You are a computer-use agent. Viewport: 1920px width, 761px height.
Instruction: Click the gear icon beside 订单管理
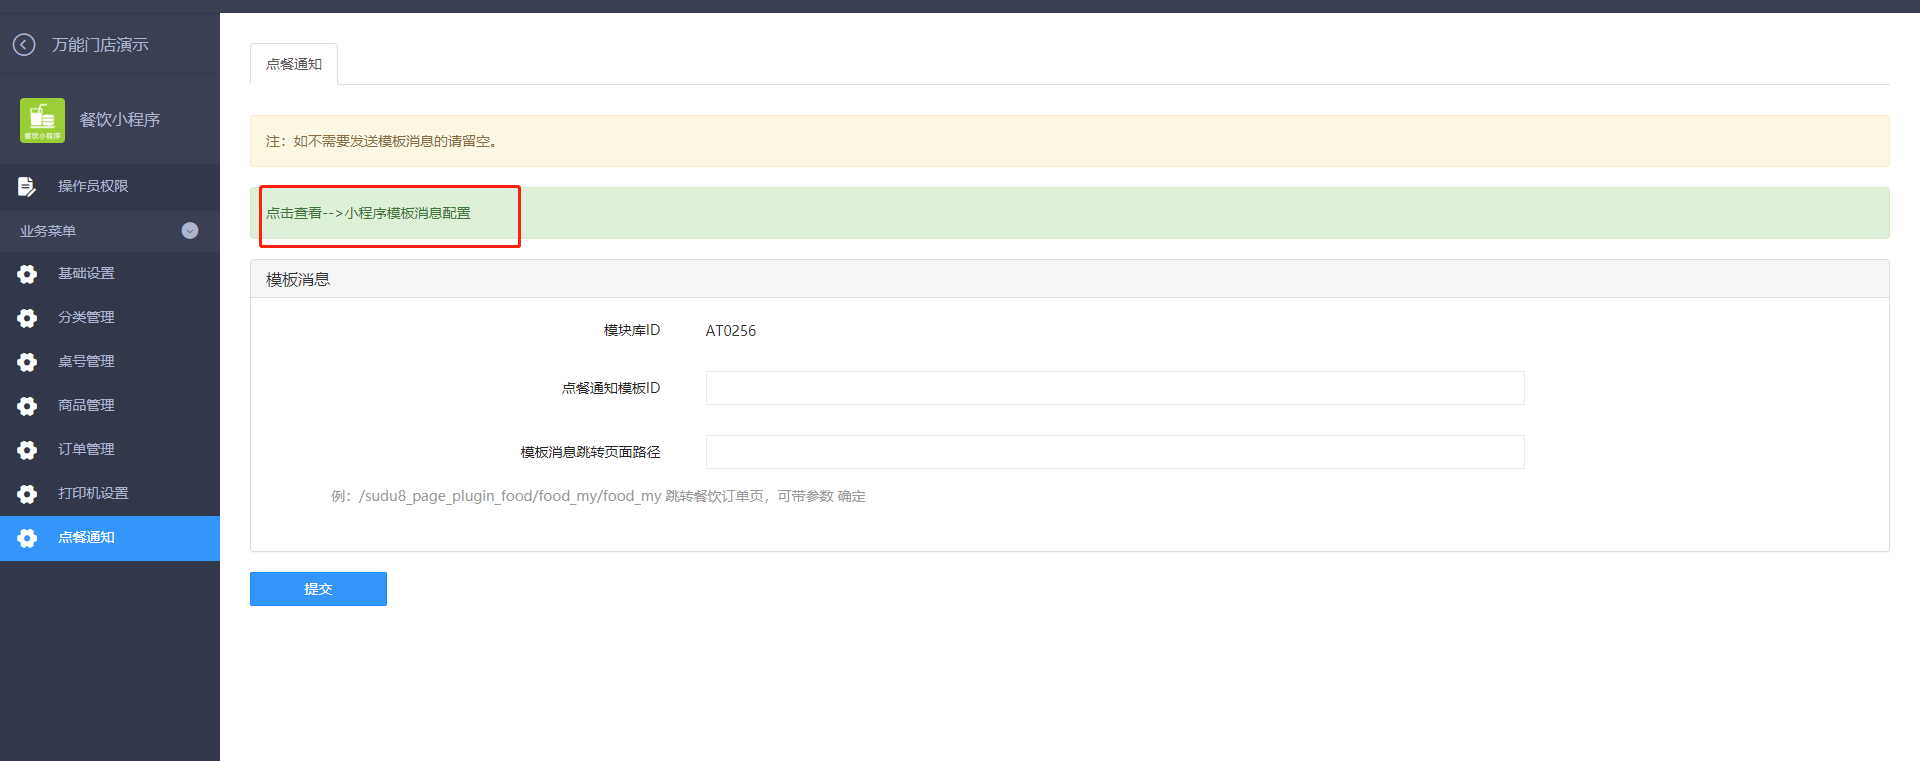27,450
